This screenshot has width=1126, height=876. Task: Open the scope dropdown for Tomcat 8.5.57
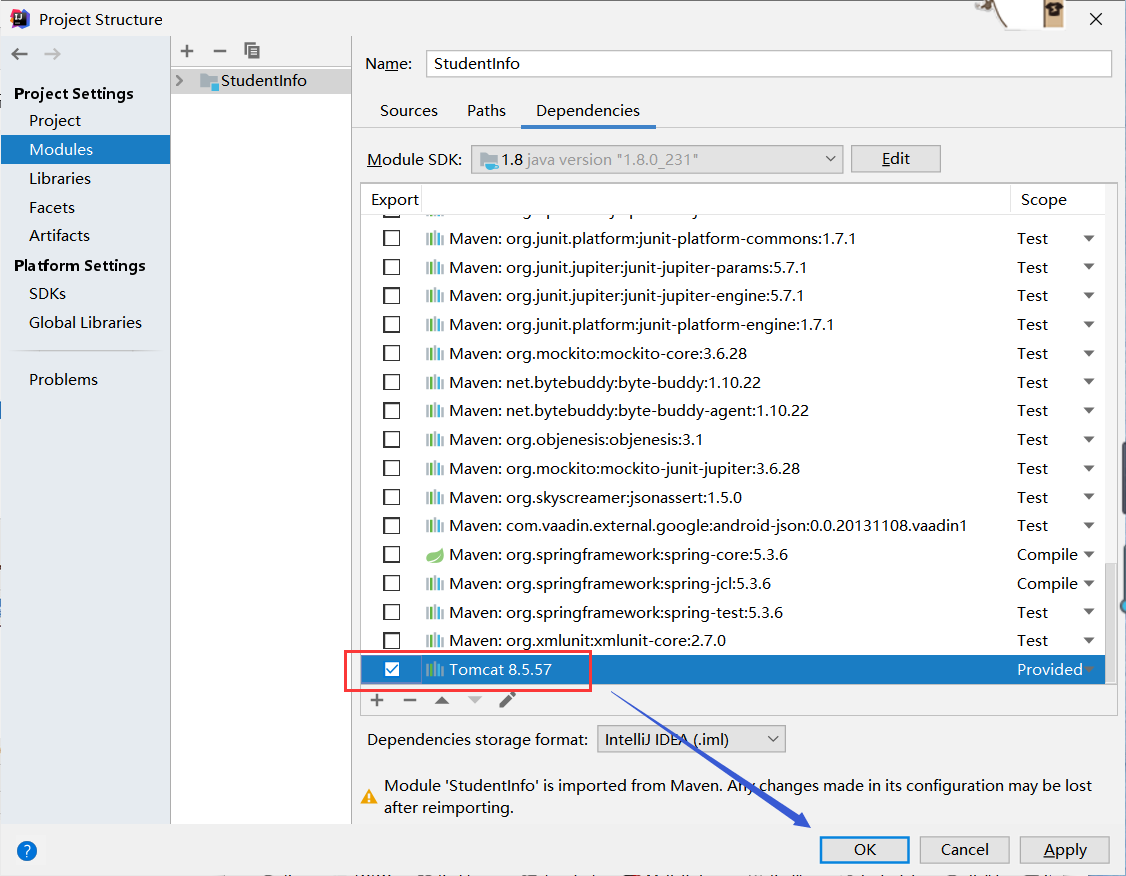coord(1089,669)
